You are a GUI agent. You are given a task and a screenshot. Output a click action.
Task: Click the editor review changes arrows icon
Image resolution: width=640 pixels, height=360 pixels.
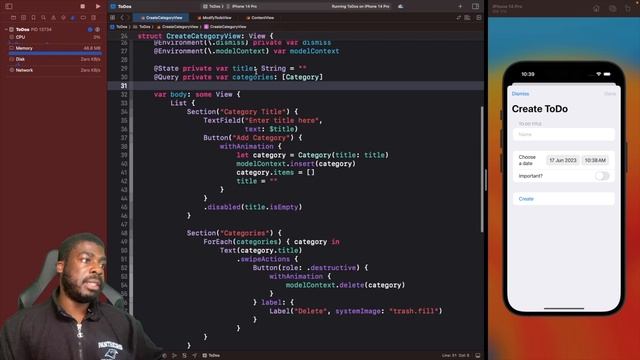459,18
